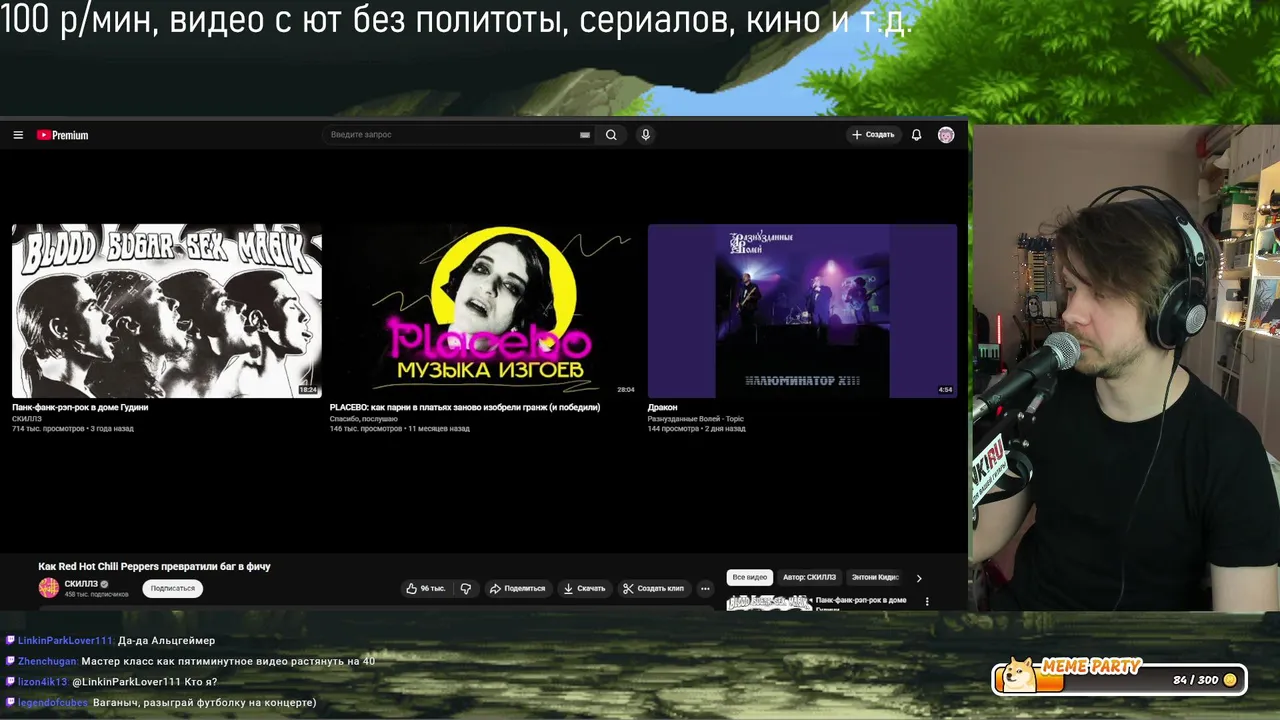
Task: Click the 28:04 duration badge on Placebo
Action: pos(626,390)
